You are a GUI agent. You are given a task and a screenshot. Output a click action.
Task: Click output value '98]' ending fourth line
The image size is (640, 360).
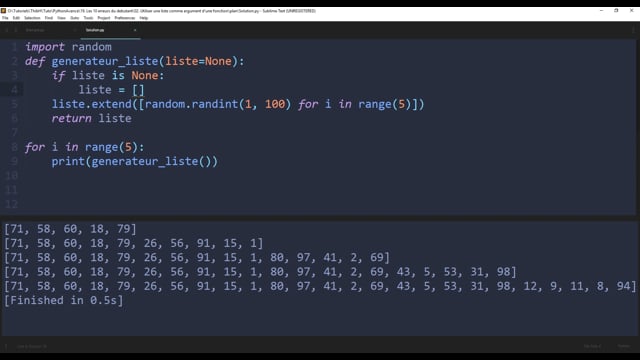(506, 272)
